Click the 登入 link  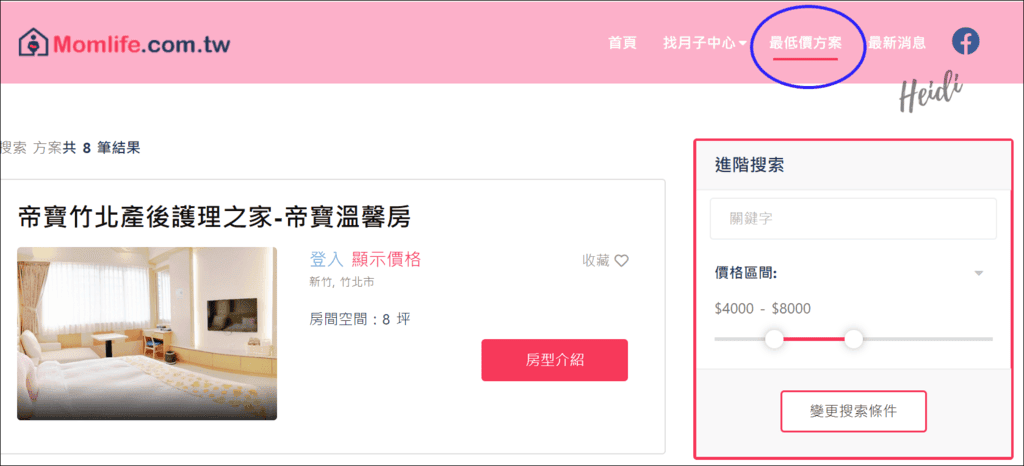coord(327,260)
